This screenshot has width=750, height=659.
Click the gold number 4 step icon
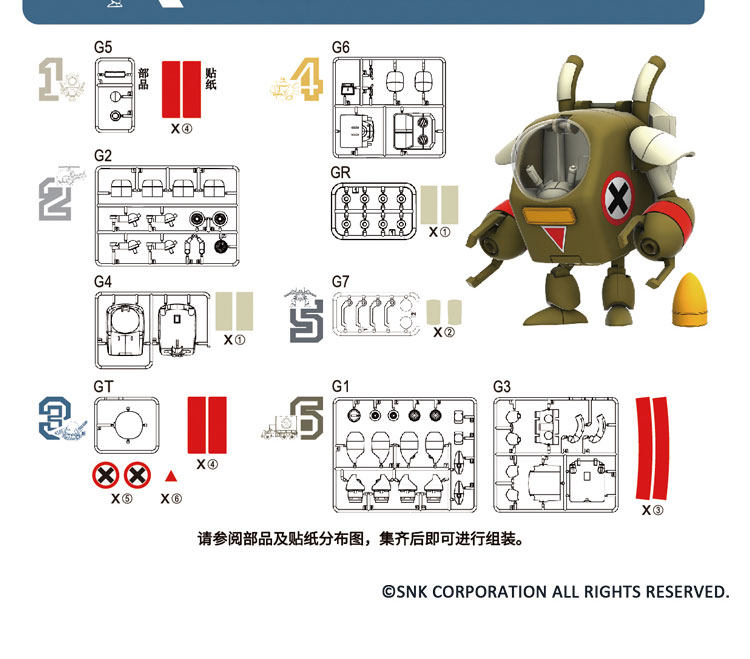pos(307,79)
